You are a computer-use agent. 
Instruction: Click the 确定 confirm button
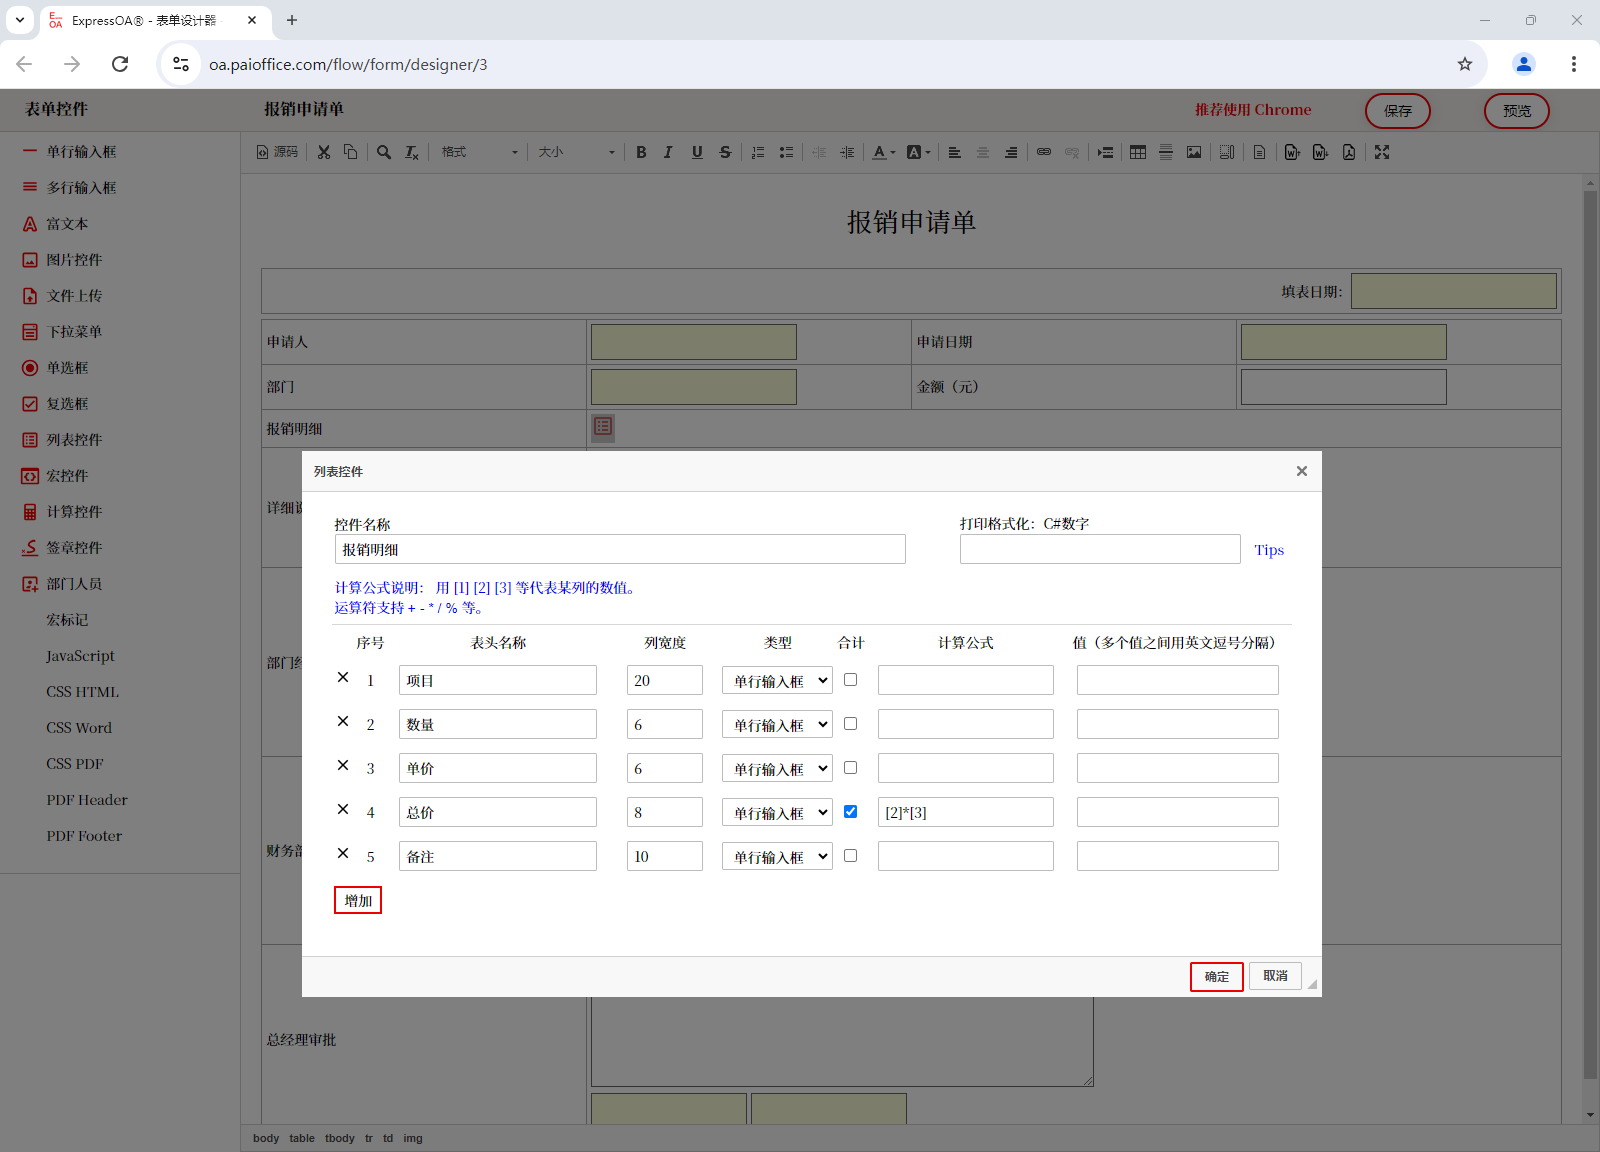coord(1216,976)
